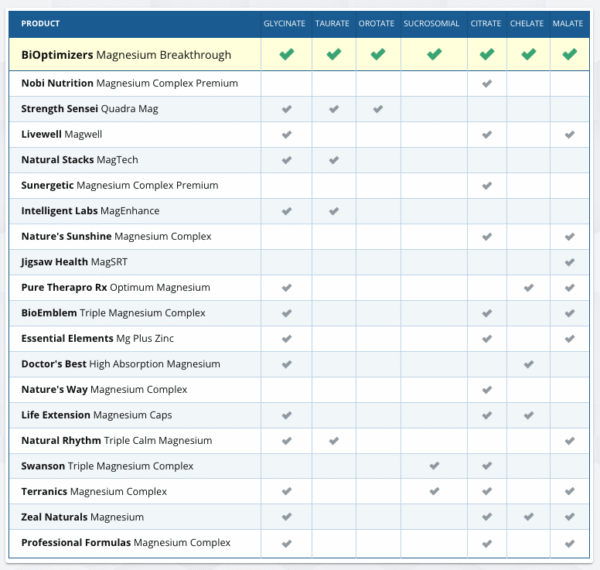
Task: Select Livewell Magwell product name
Action: [x=62, y=134]
